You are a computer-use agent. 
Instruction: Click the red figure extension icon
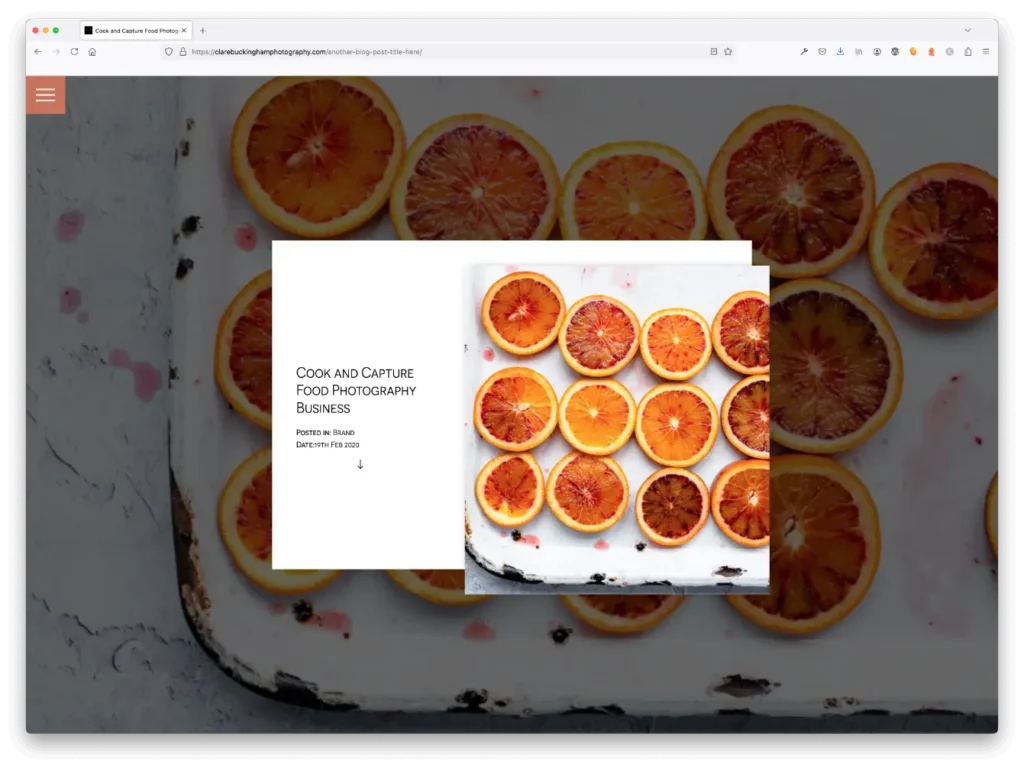(x=931, y=52)
